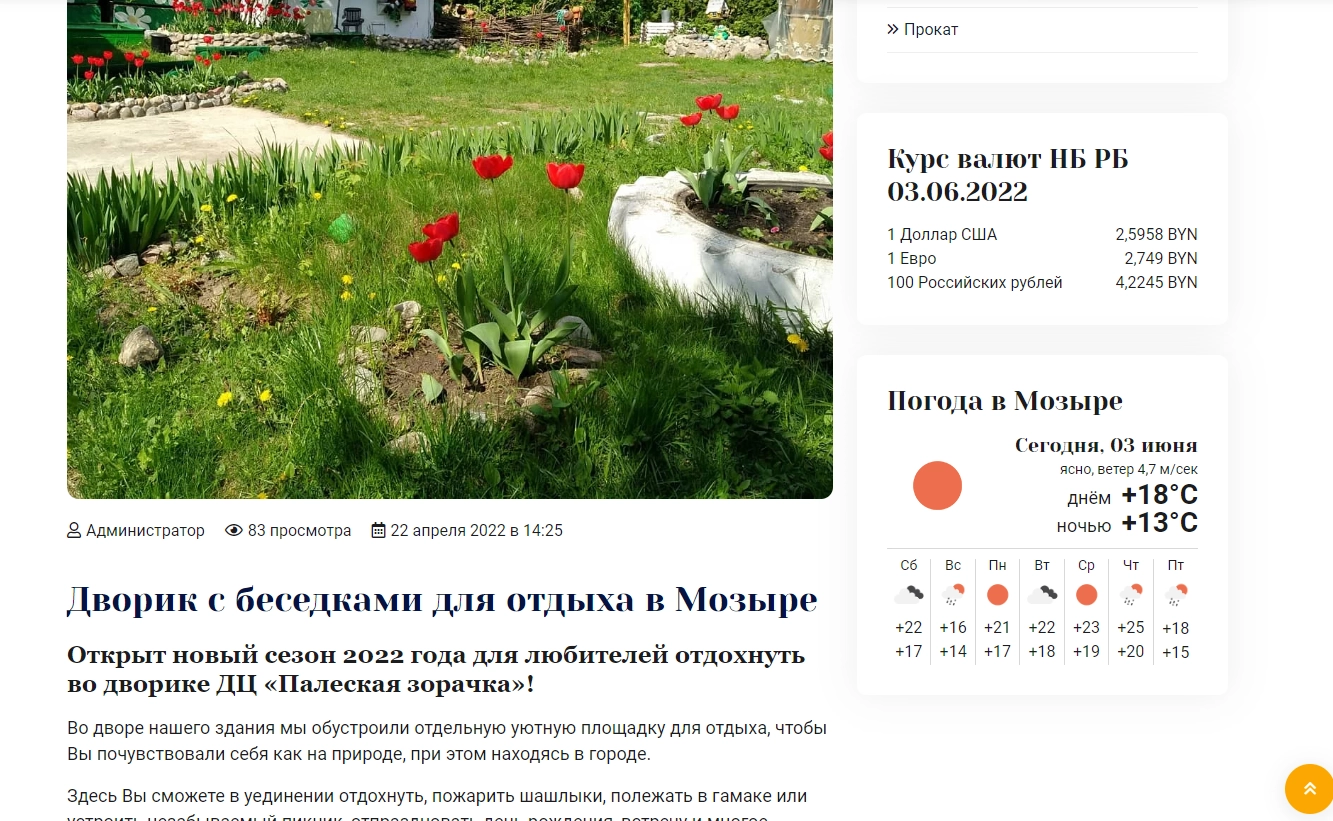Image resolution: width=1333 pixels, height=821 pixels.
Task: Select the 1 Доллар США rate row
Action: [1042, 235]
